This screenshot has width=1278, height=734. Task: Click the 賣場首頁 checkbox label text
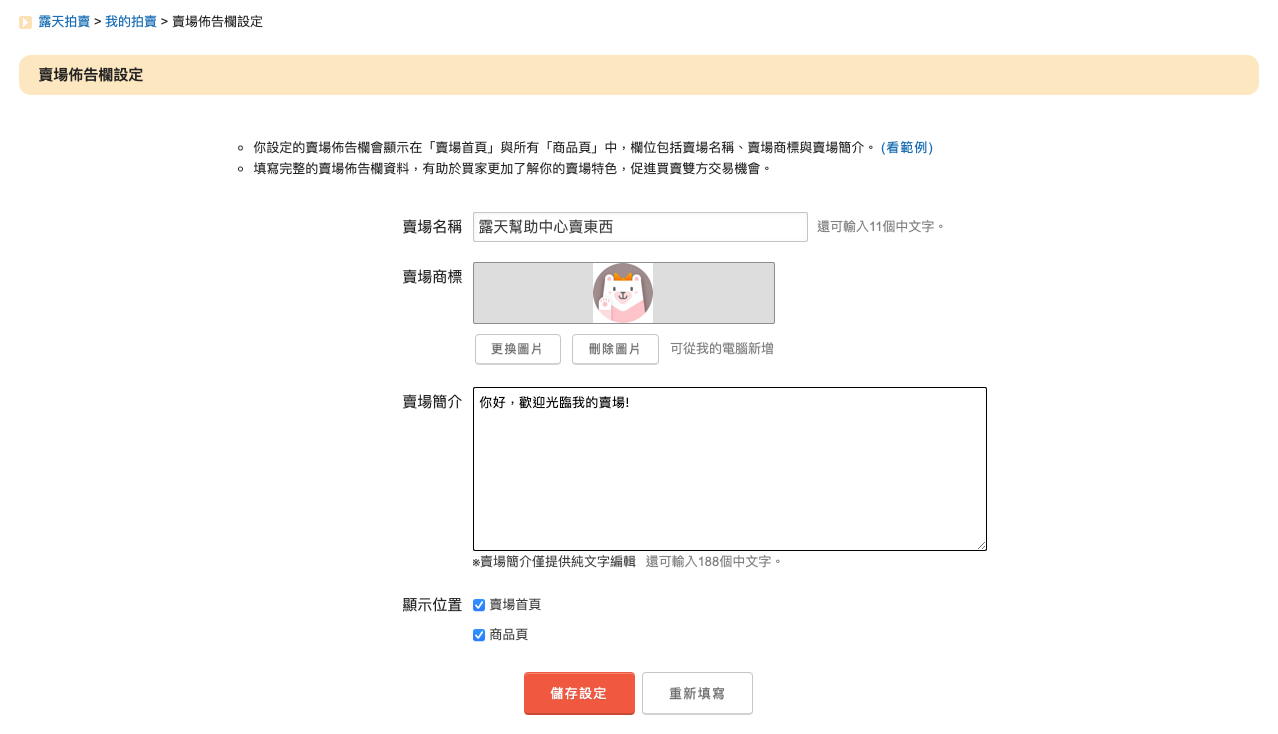pos(515,605)
